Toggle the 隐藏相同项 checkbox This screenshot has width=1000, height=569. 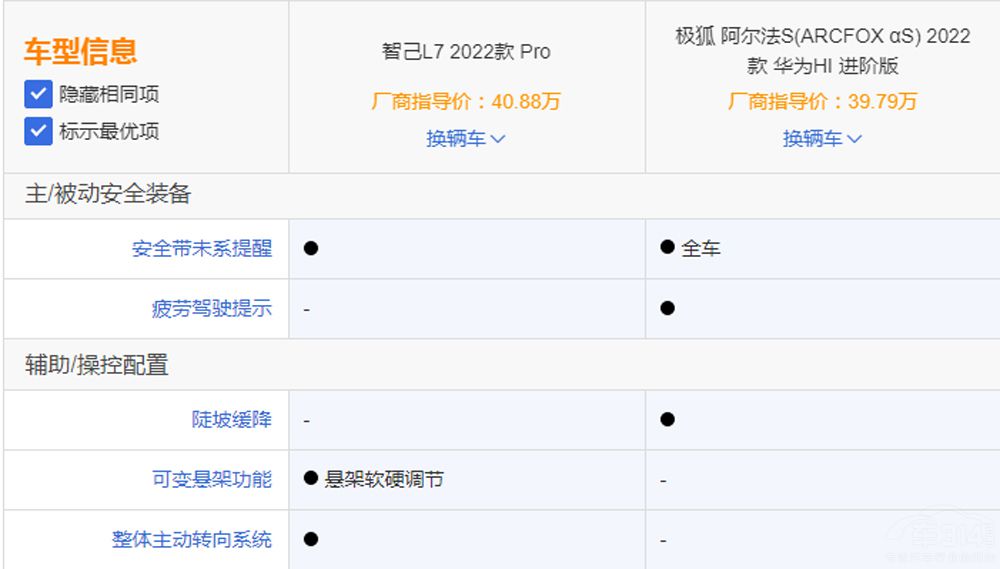(38, 95)
